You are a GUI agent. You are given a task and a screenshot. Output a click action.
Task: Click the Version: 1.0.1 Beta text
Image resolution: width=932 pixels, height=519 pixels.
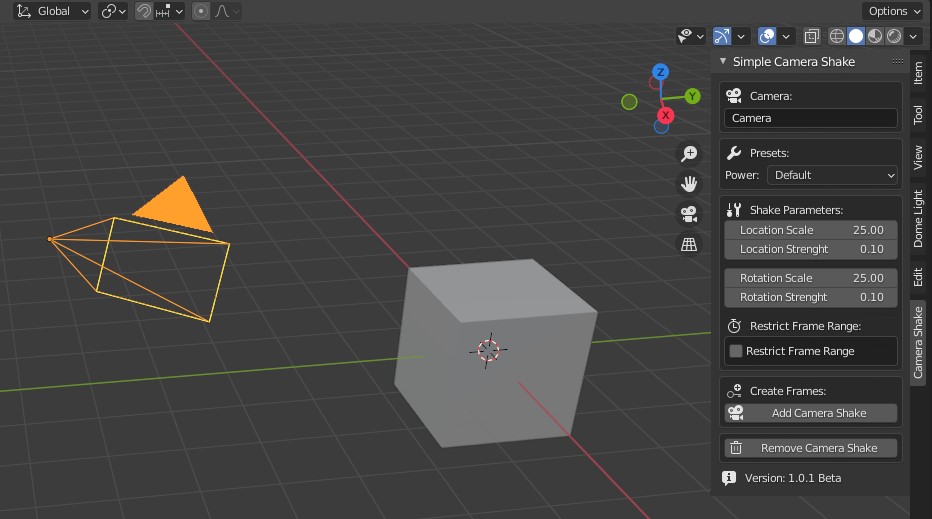click(792, 479)
